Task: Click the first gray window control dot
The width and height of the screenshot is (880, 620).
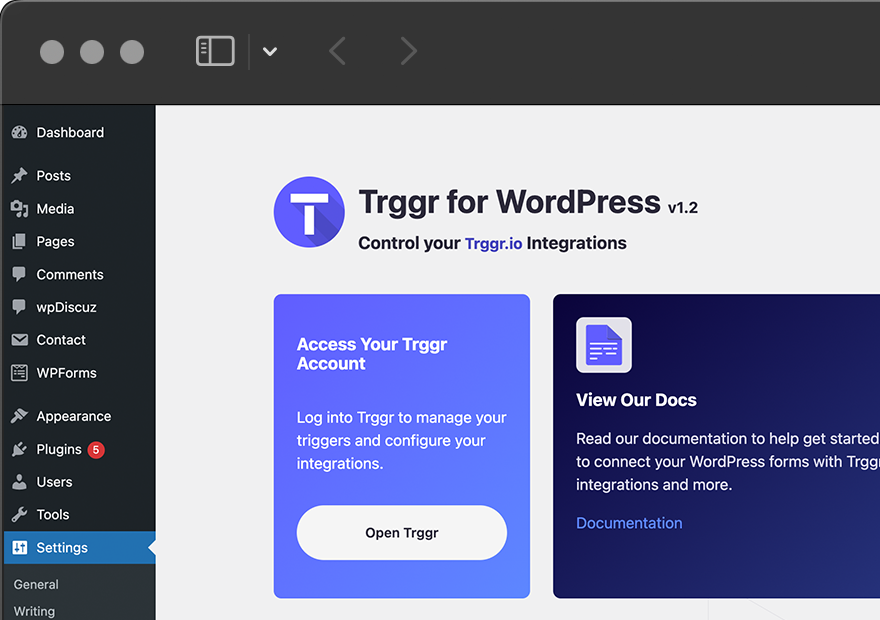Action: [52, 52]
